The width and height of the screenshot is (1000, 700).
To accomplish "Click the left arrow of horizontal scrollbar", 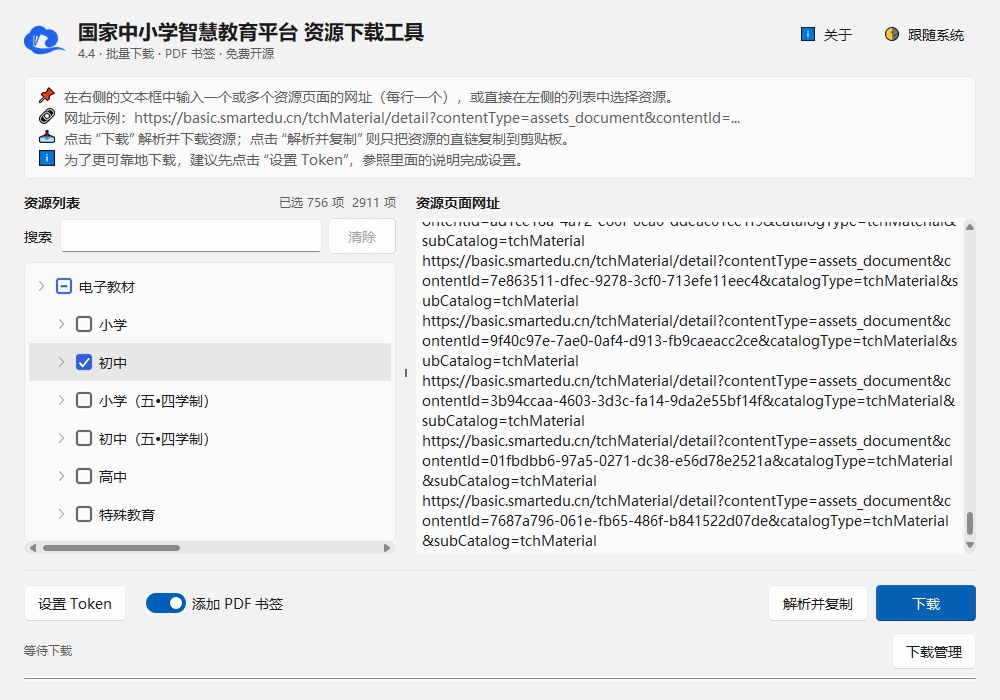I will (x=33, y=548).
